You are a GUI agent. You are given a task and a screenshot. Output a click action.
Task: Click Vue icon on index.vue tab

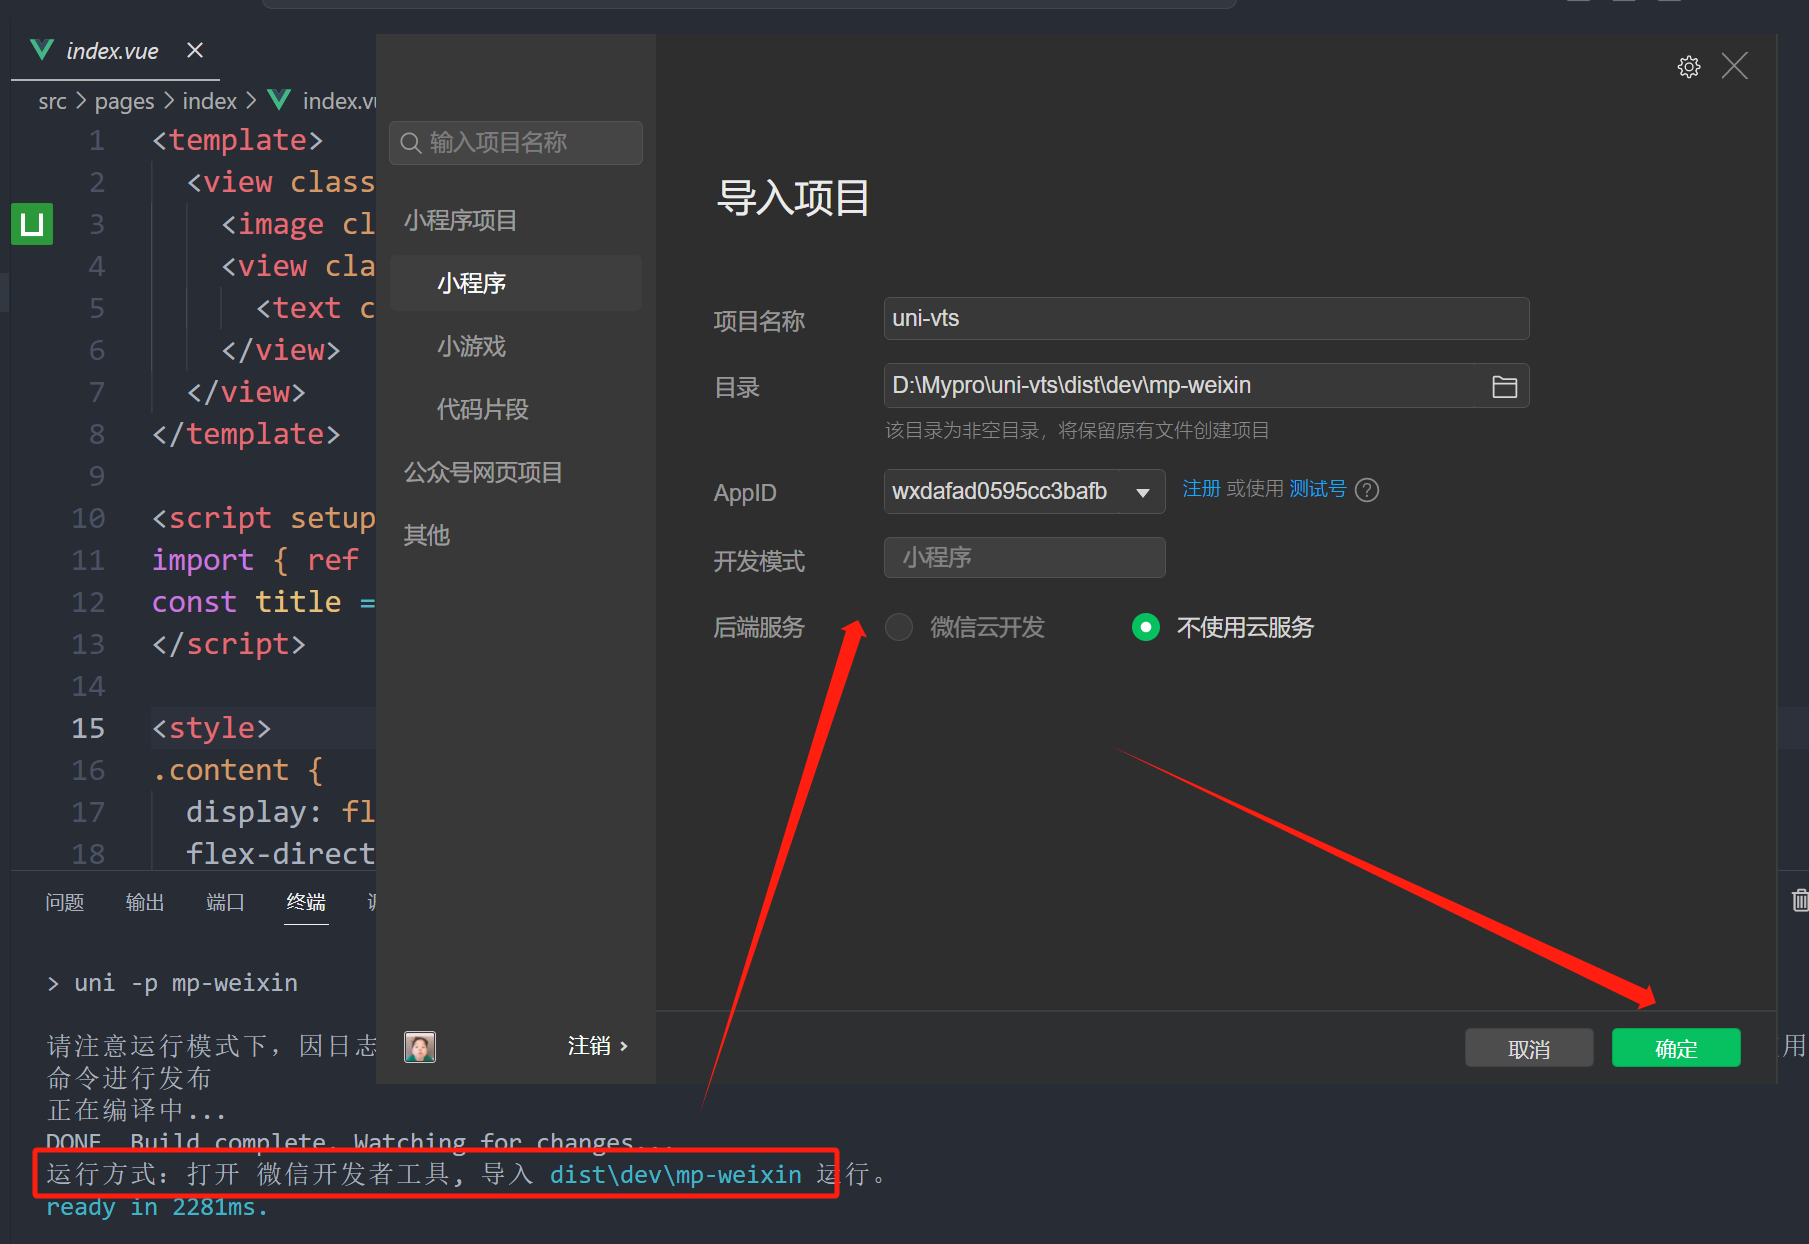click(x=42, y=50)
